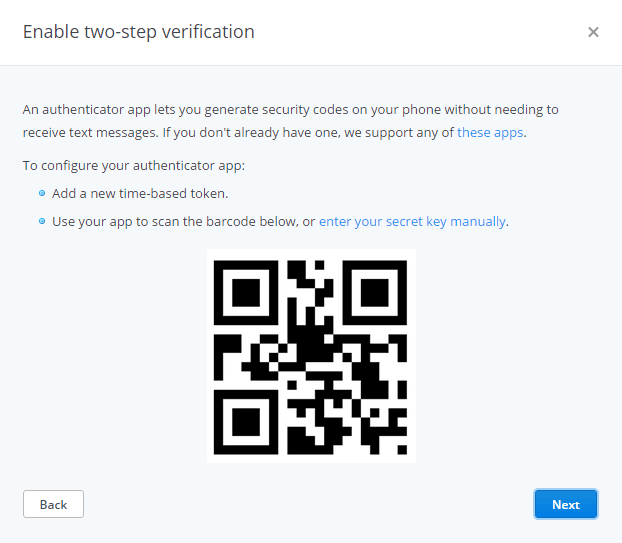Click the "receive text messages" sentence line
The image size is (622, 543).
tap(275, 132)
